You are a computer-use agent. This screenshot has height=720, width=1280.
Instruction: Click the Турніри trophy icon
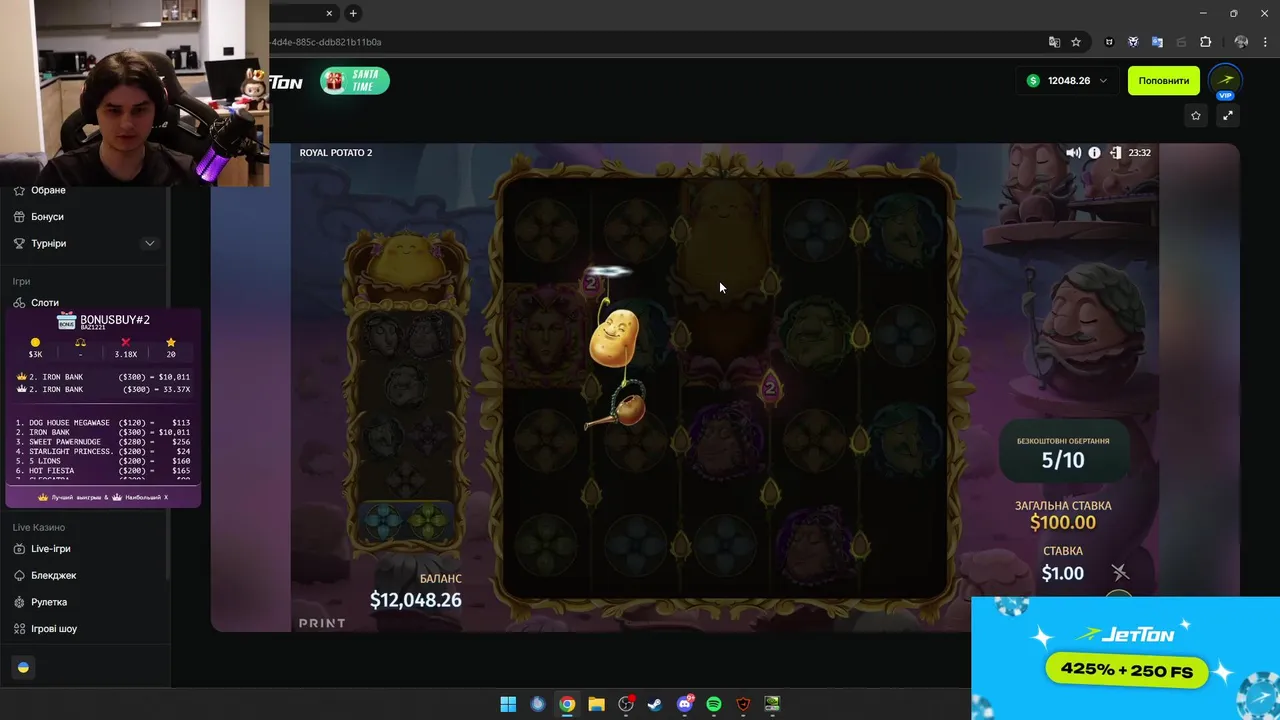pyautogui.click(x=20, y=244)
